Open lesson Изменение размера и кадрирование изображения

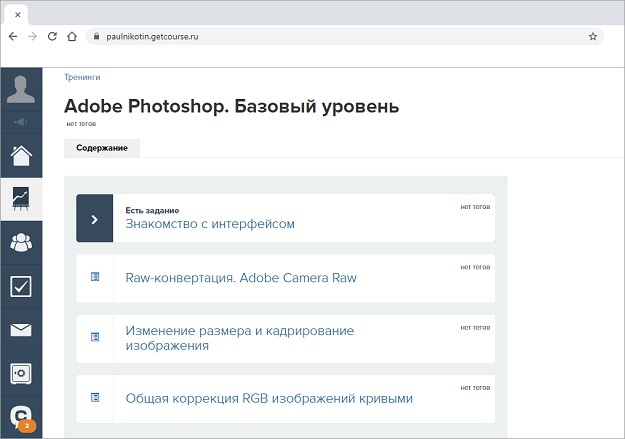[x=239, y=337]
